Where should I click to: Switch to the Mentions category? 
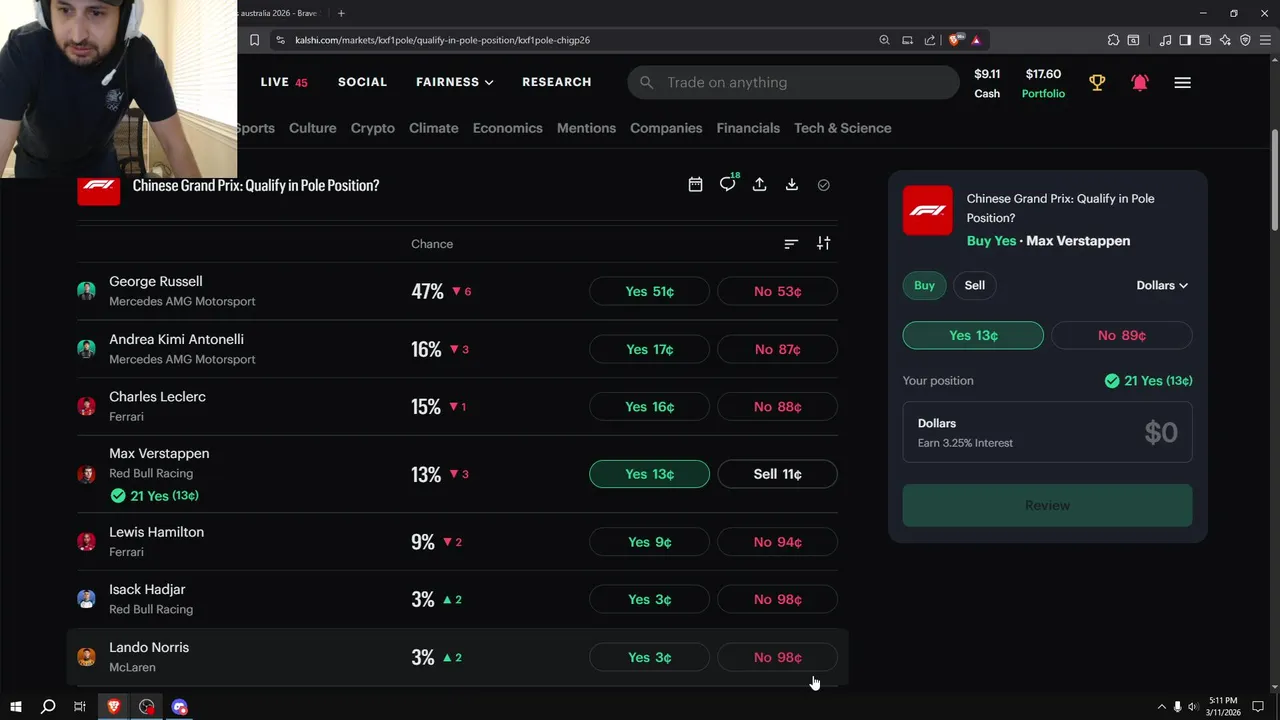click(x=586, y=128)
